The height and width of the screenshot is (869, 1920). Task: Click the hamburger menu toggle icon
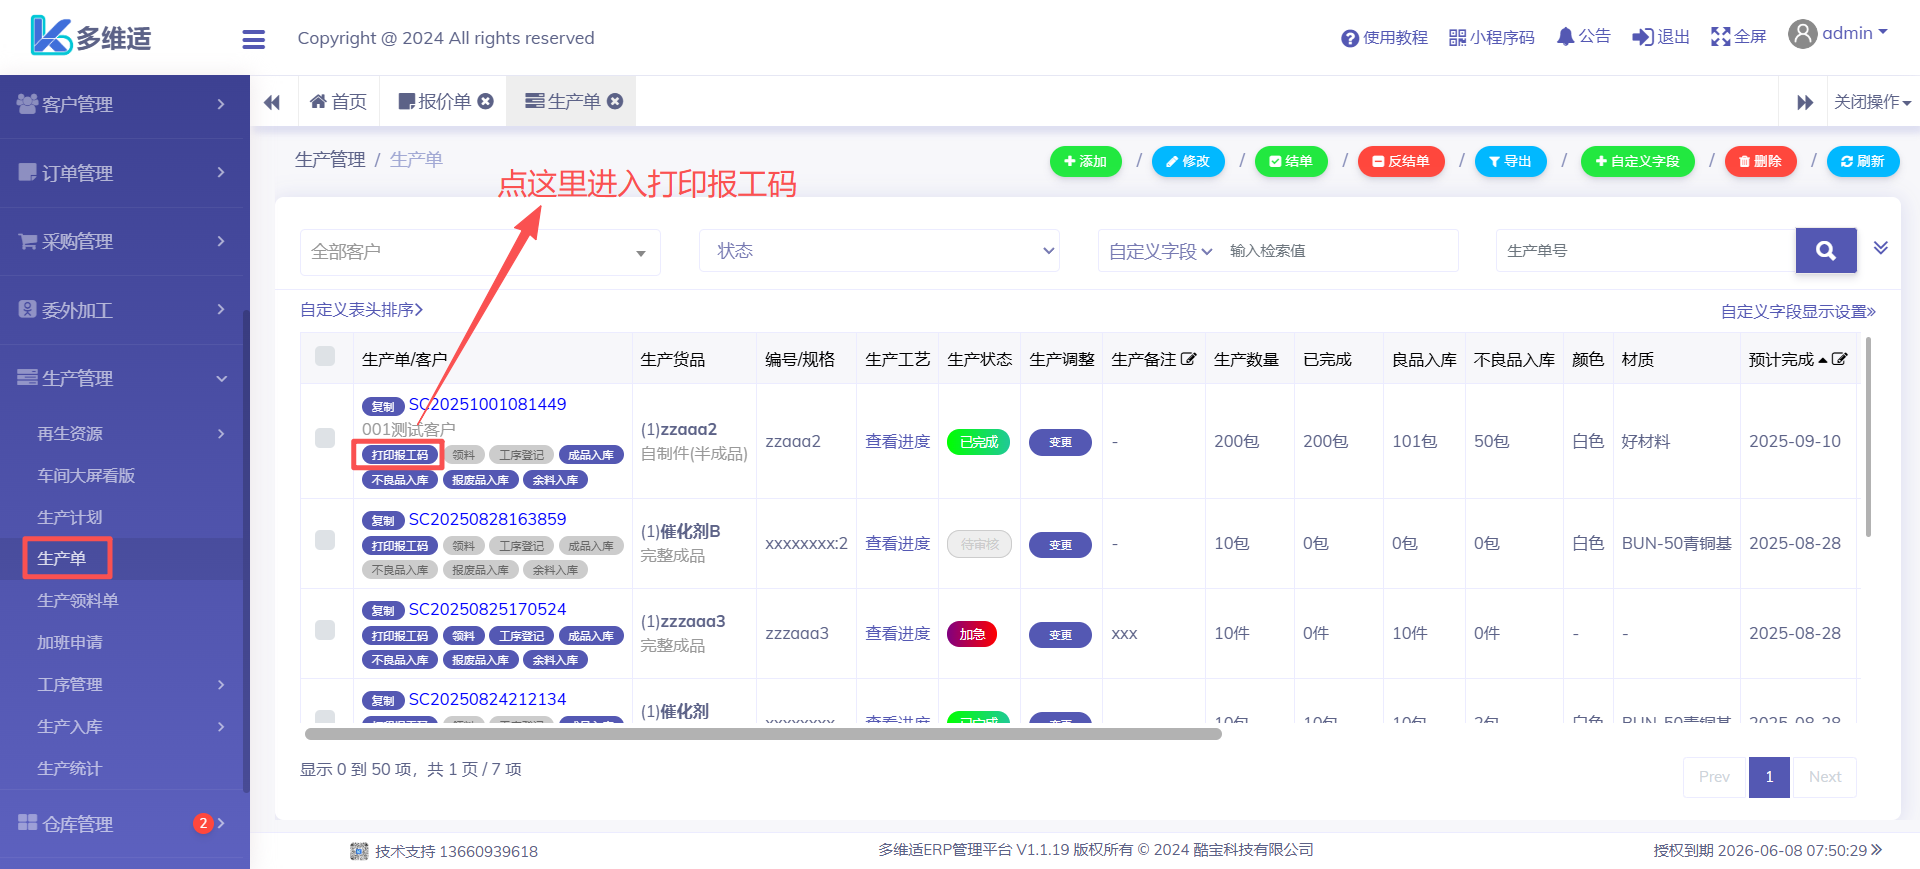pos(253,39)
